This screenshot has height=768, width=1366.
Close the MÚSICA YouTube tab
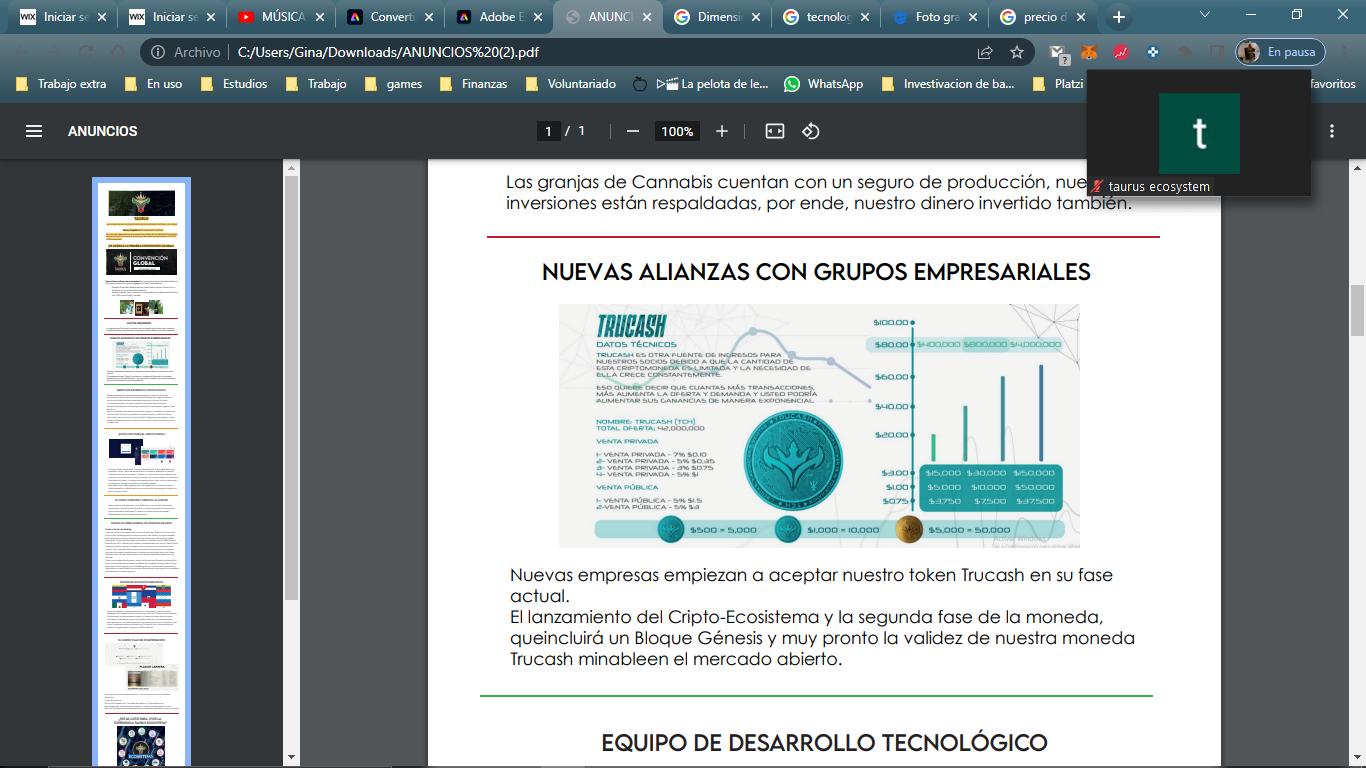click(319, 17)
